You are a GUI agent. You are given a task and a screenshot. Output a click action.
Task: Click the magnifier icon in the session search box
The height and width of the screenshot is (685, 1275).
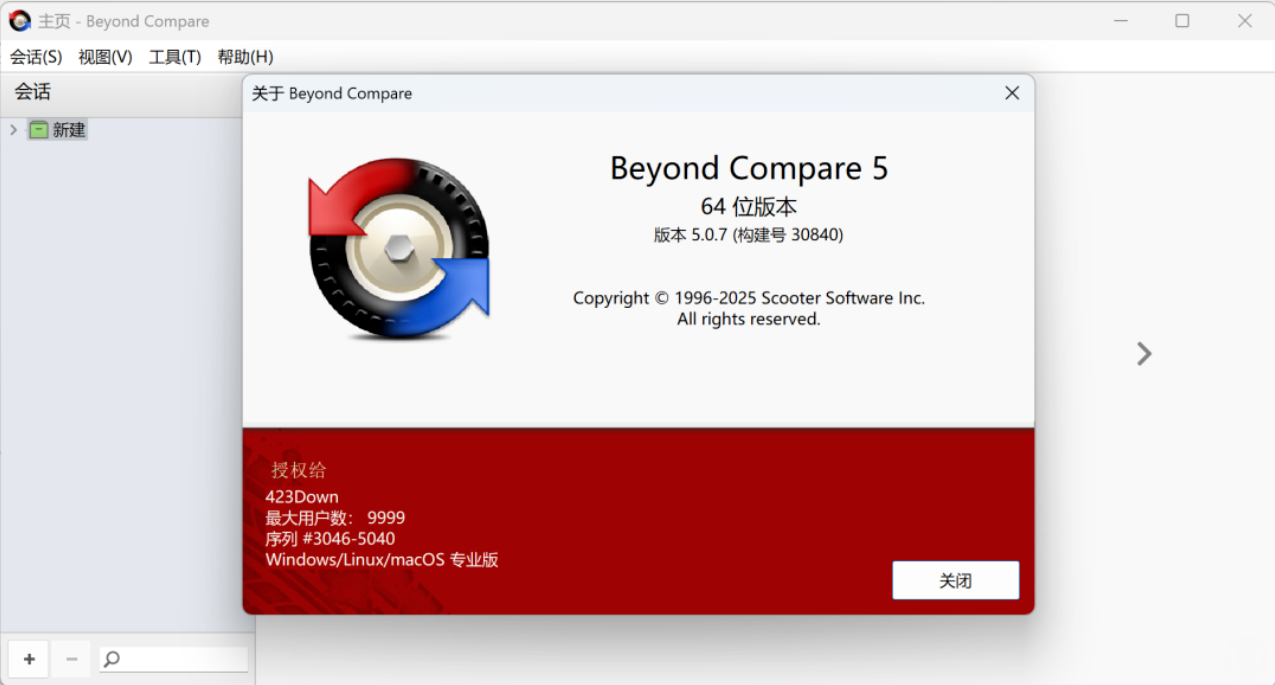coord(112,659)
